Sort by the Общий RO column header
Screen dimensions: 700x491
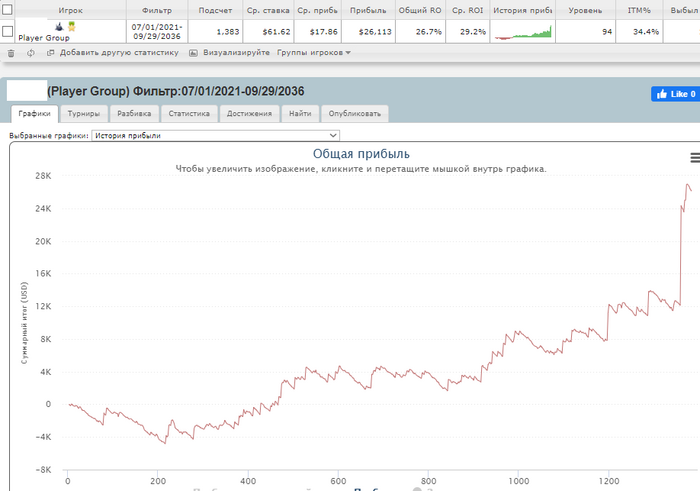(x=420, y=10)
